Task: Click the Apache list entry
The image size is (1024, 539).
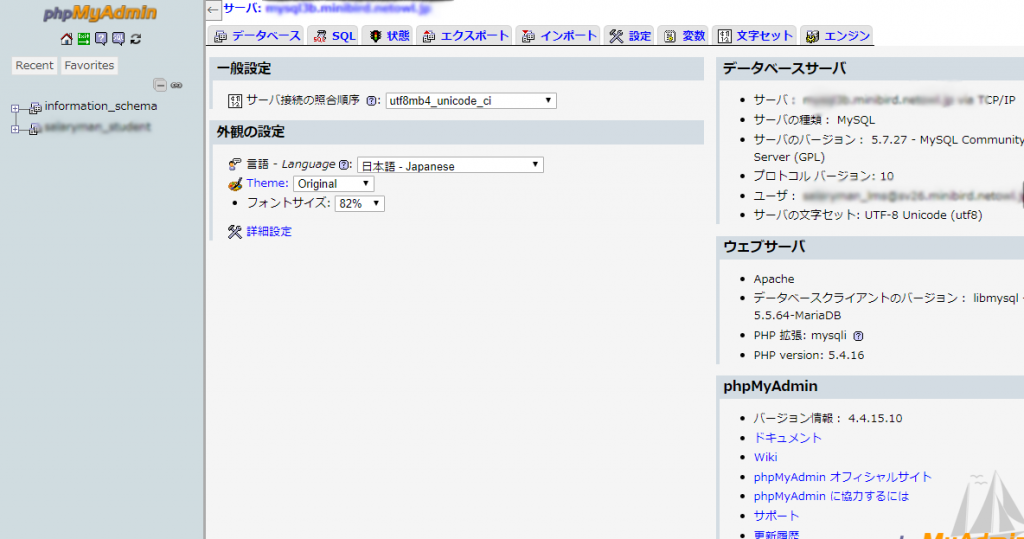Action: [x=774, y=279]
